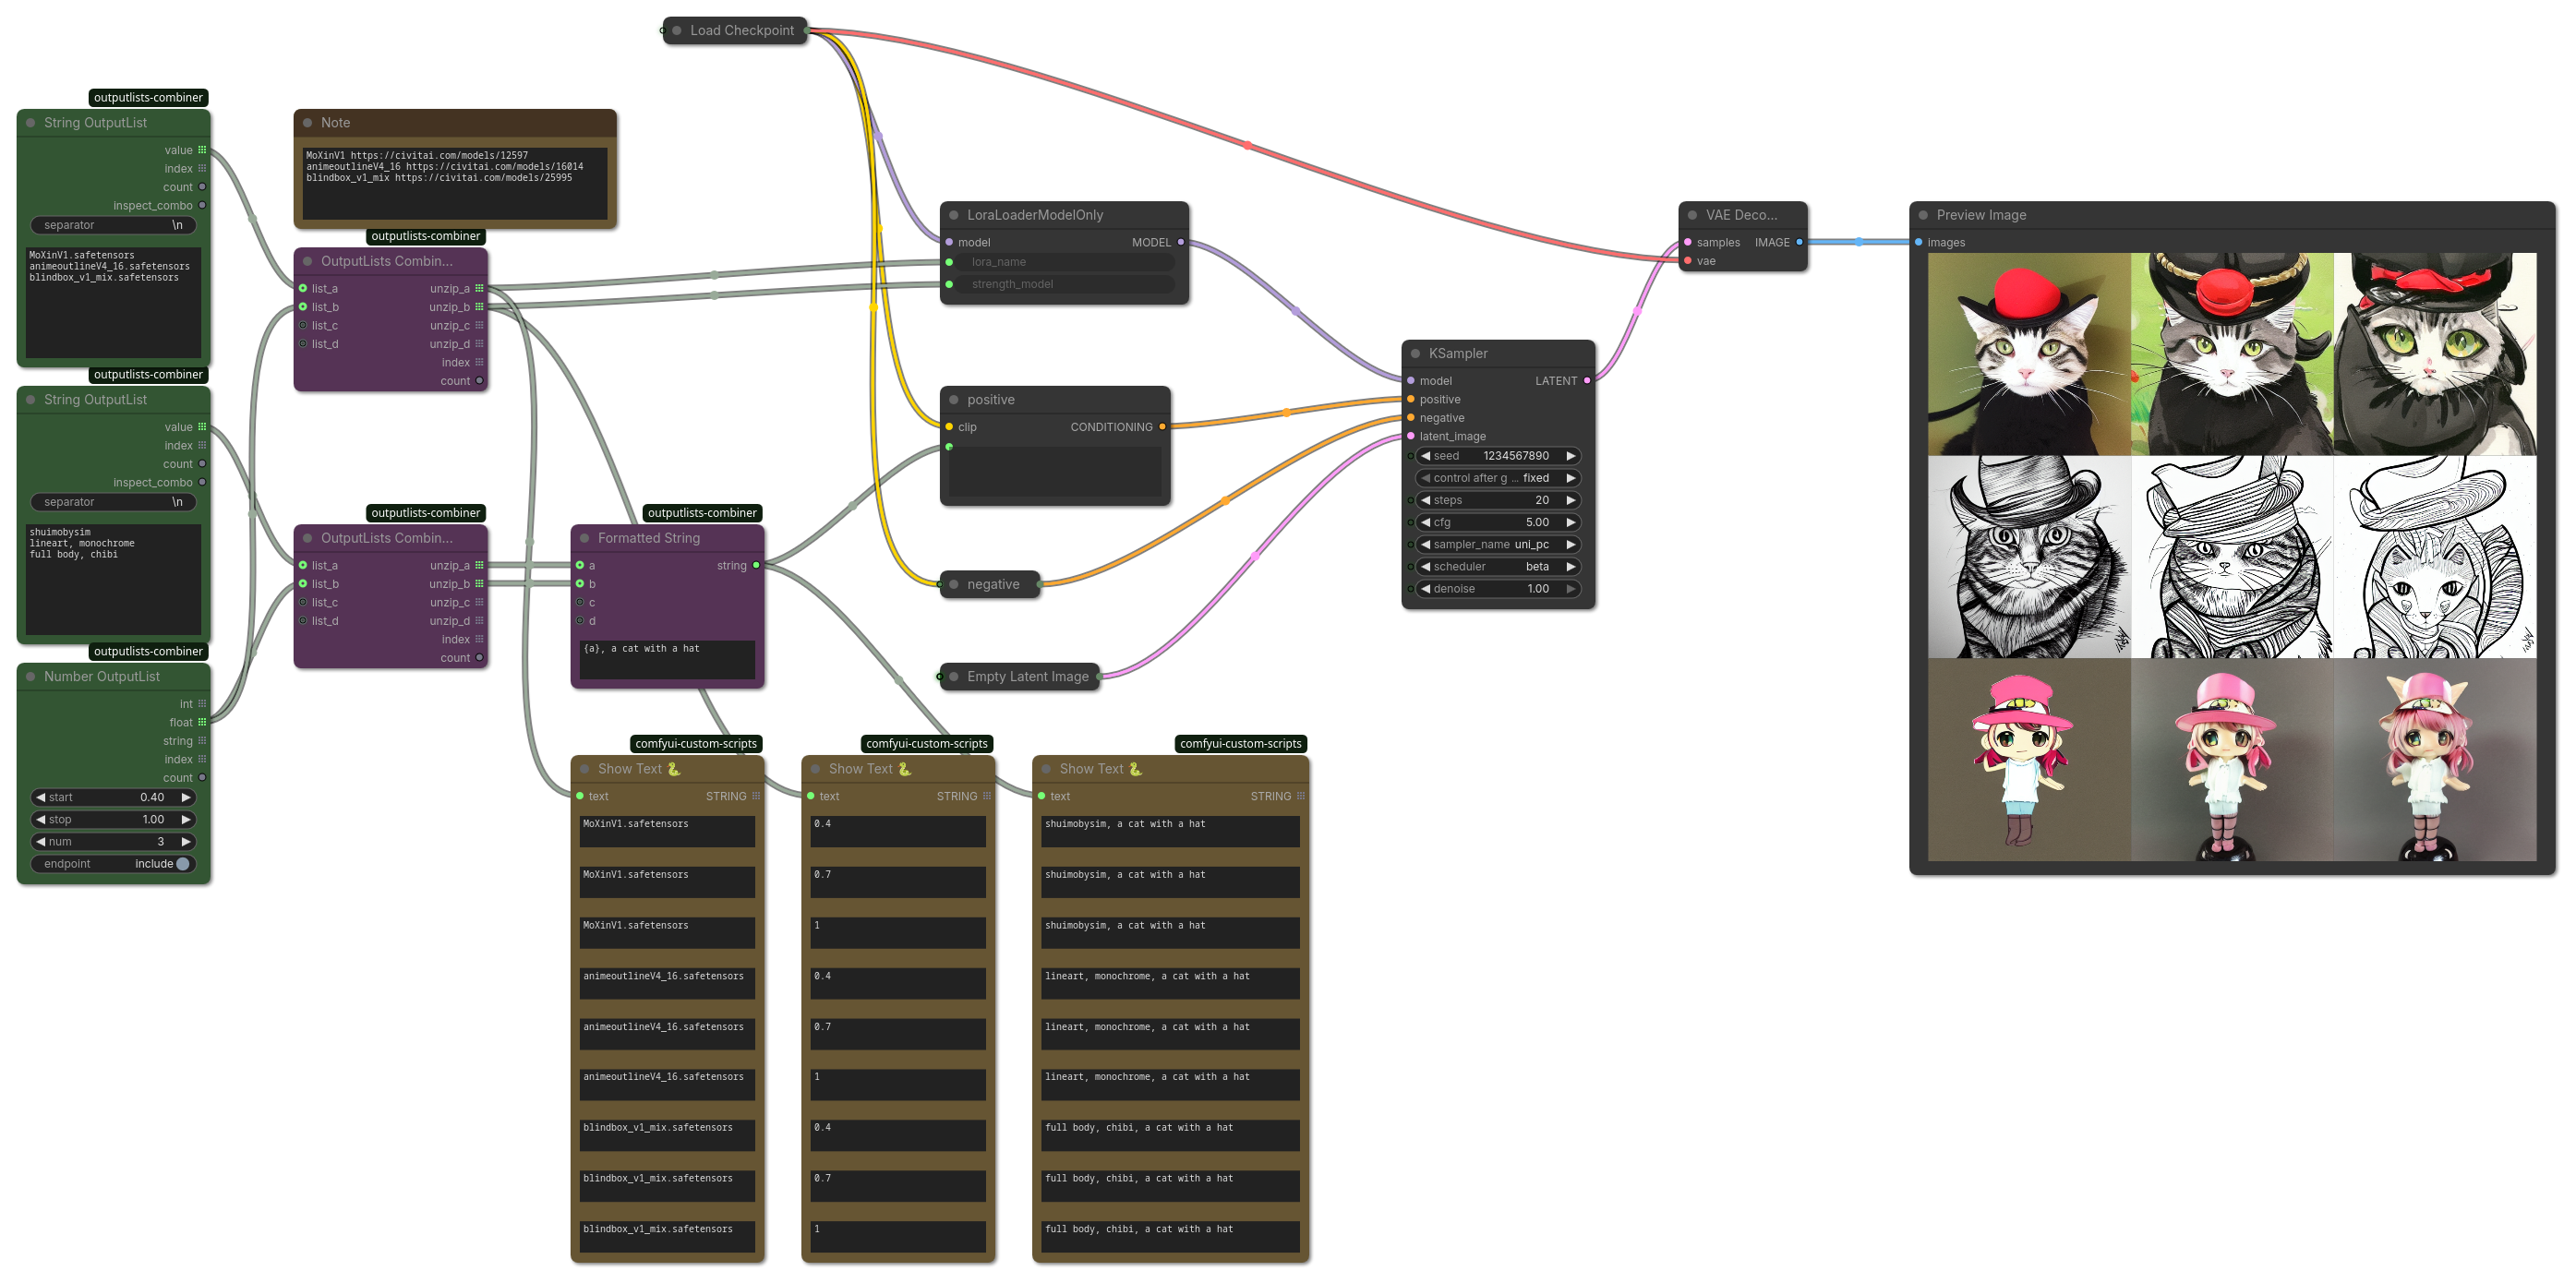Viewport: 2576px width, 1283px height.
Task: Click the positive node empty prompt text area
Action: click(1055, 471)
